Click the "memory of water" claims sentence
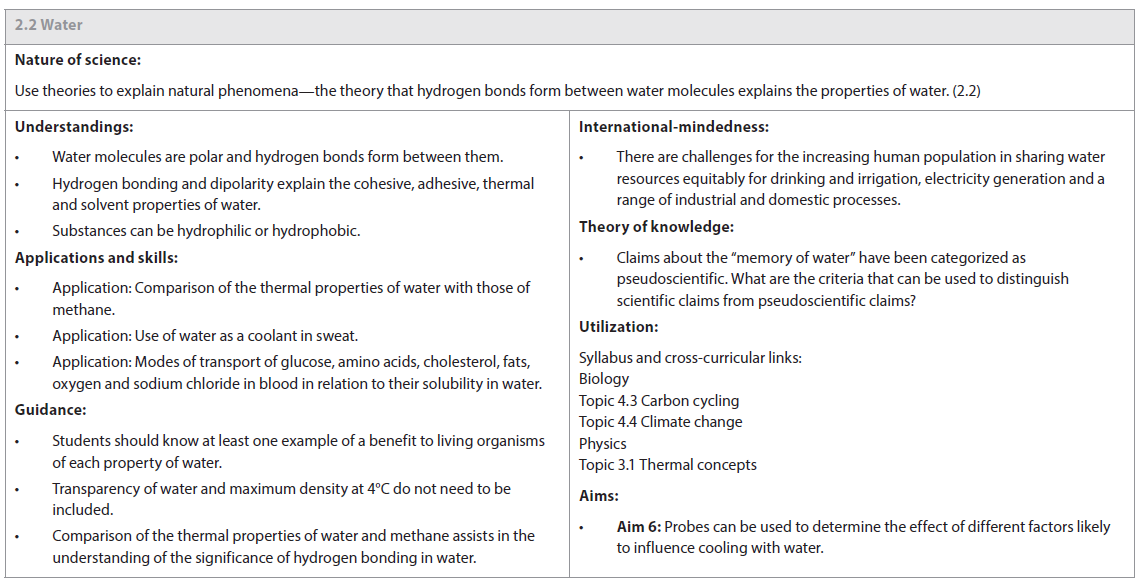The width and height of the screenshot is (1148, 588). click(820, 258)
